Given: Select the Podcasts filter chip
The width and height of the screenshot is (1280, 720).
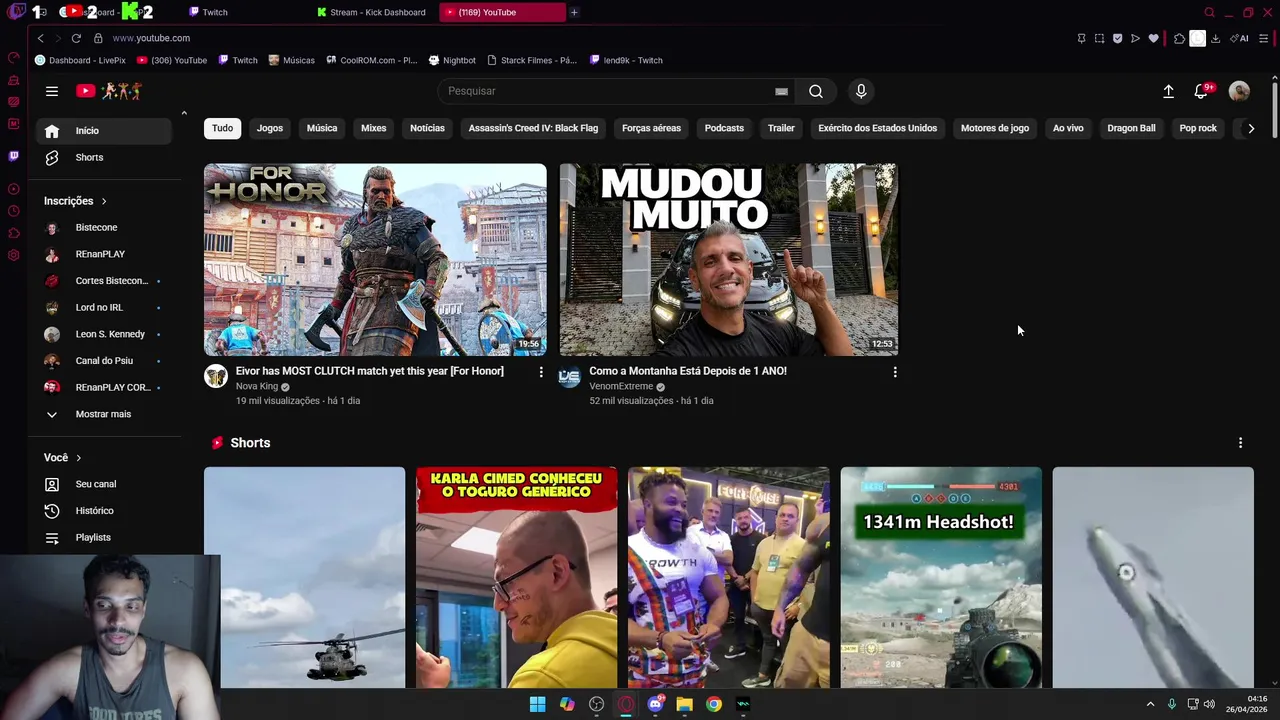Looking at the screenshot, I should 724,128.
